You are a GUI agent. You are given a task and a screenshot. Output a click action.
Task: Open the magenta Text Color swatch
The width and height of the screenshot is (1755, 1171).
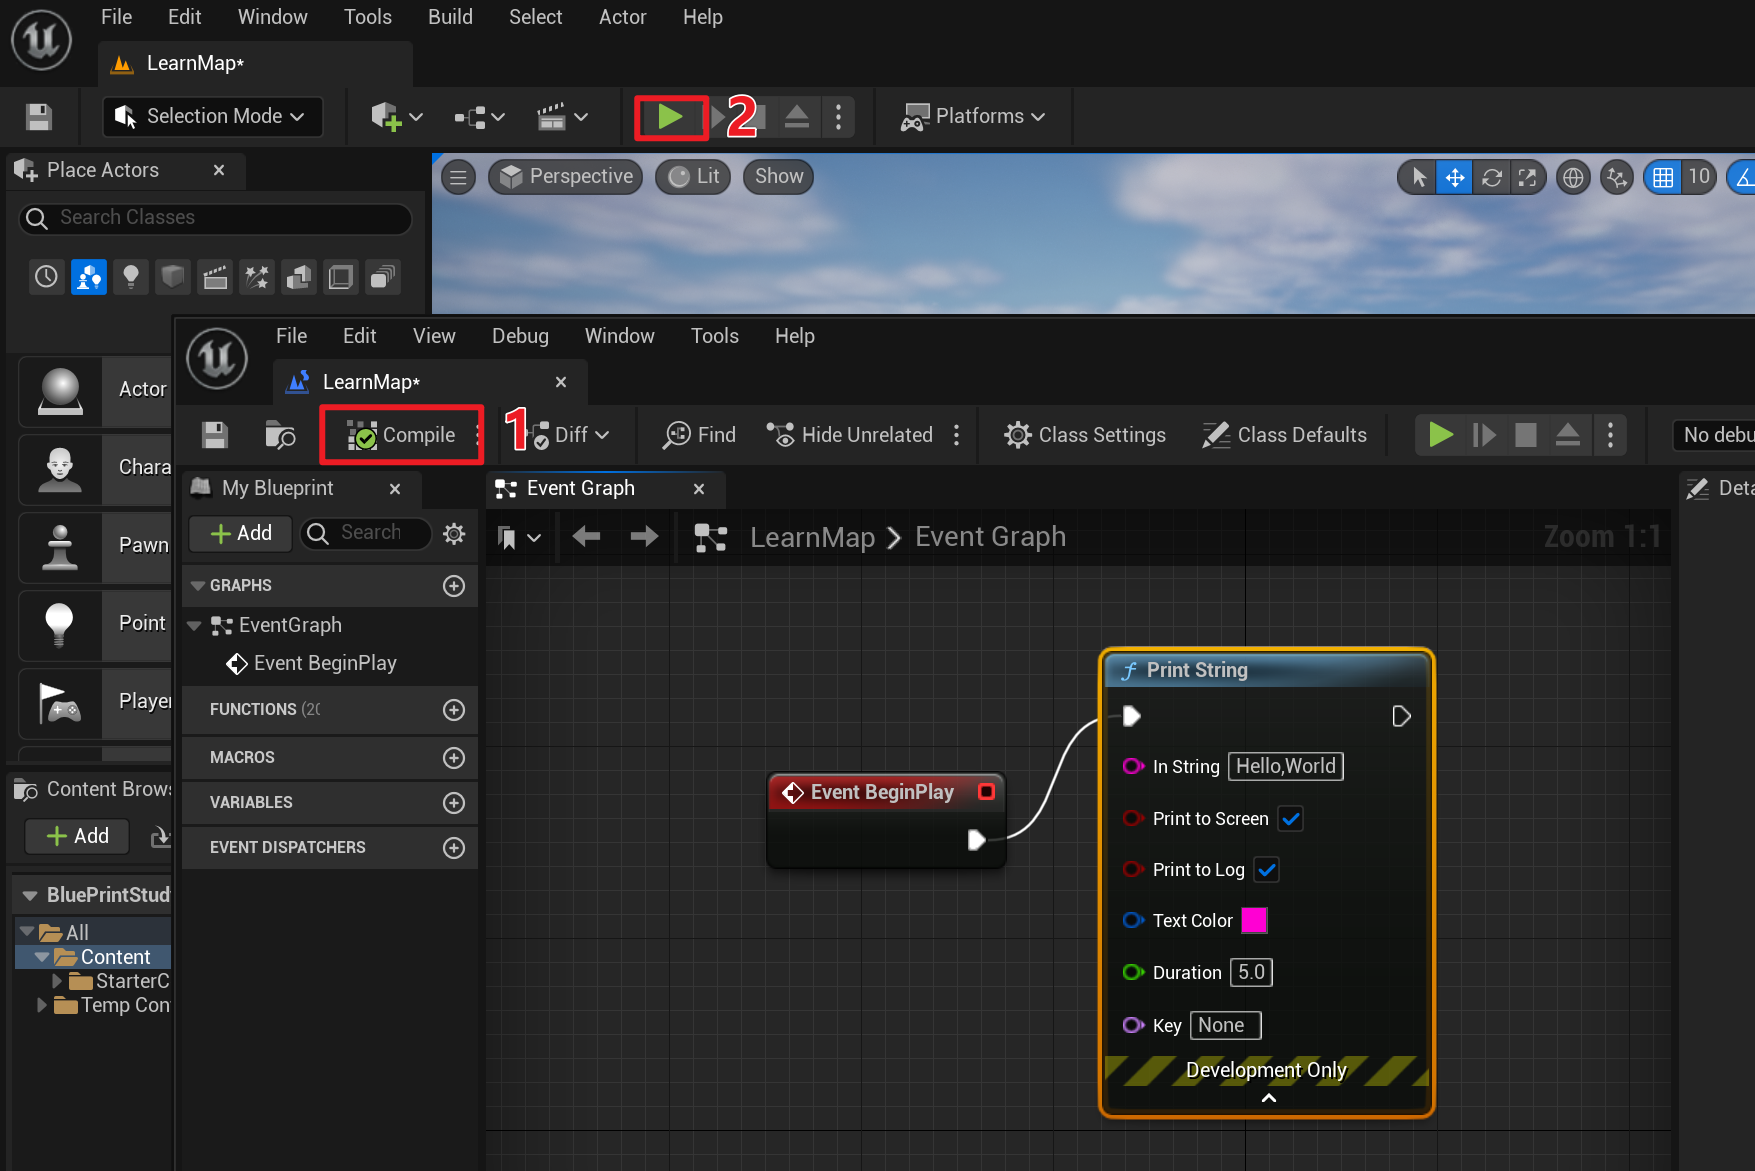(x=1254, y=920)
